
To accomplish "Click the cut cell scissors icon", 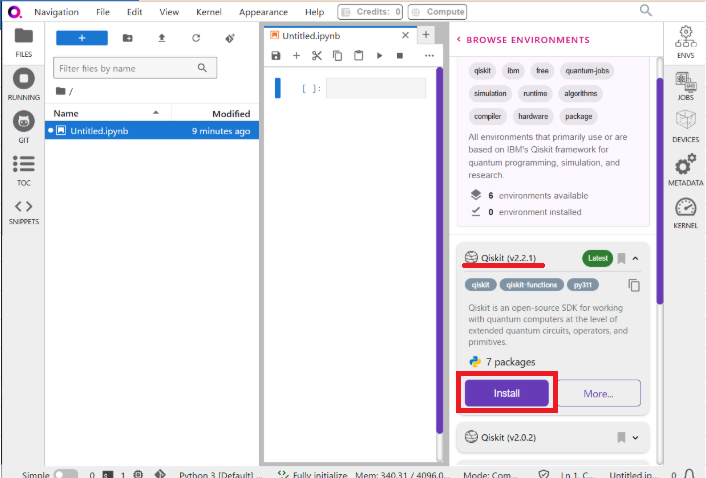I will [x=317, y=56].
